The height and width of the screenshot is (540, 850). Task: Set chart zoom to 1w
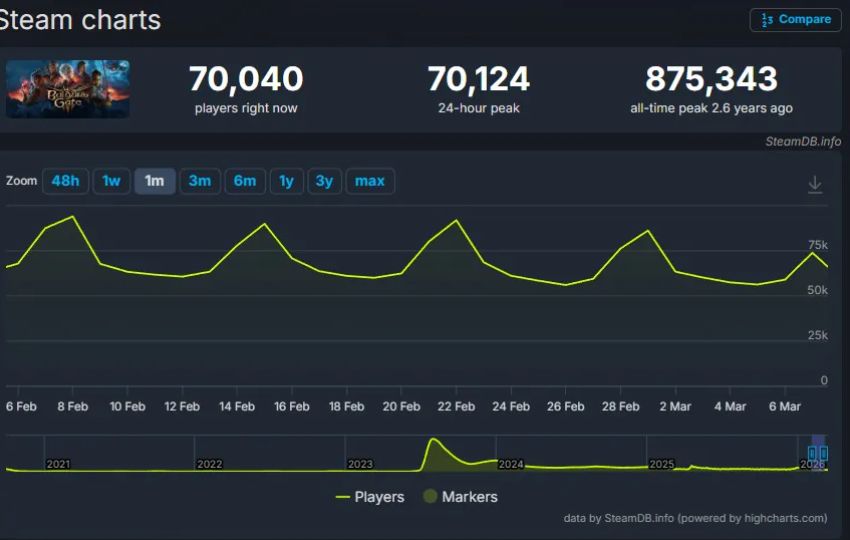[111, 181]
